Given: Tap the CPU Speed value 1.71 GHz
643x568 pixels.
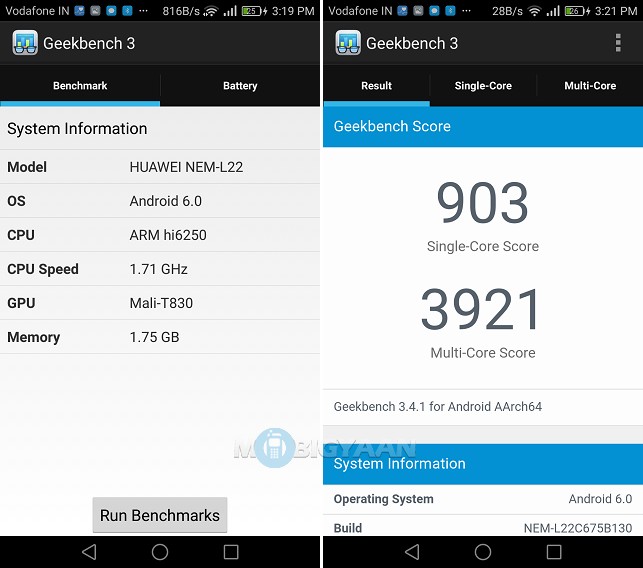Looking at the screenshot, I should click(159, 269).
